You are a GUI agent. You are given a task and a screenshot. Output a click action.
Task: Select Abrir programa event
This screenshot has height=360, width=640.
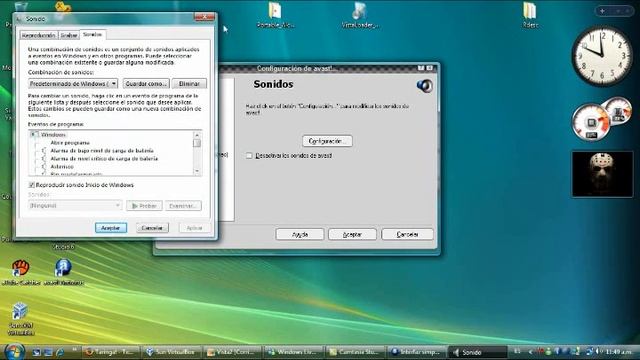coord(70,143)
